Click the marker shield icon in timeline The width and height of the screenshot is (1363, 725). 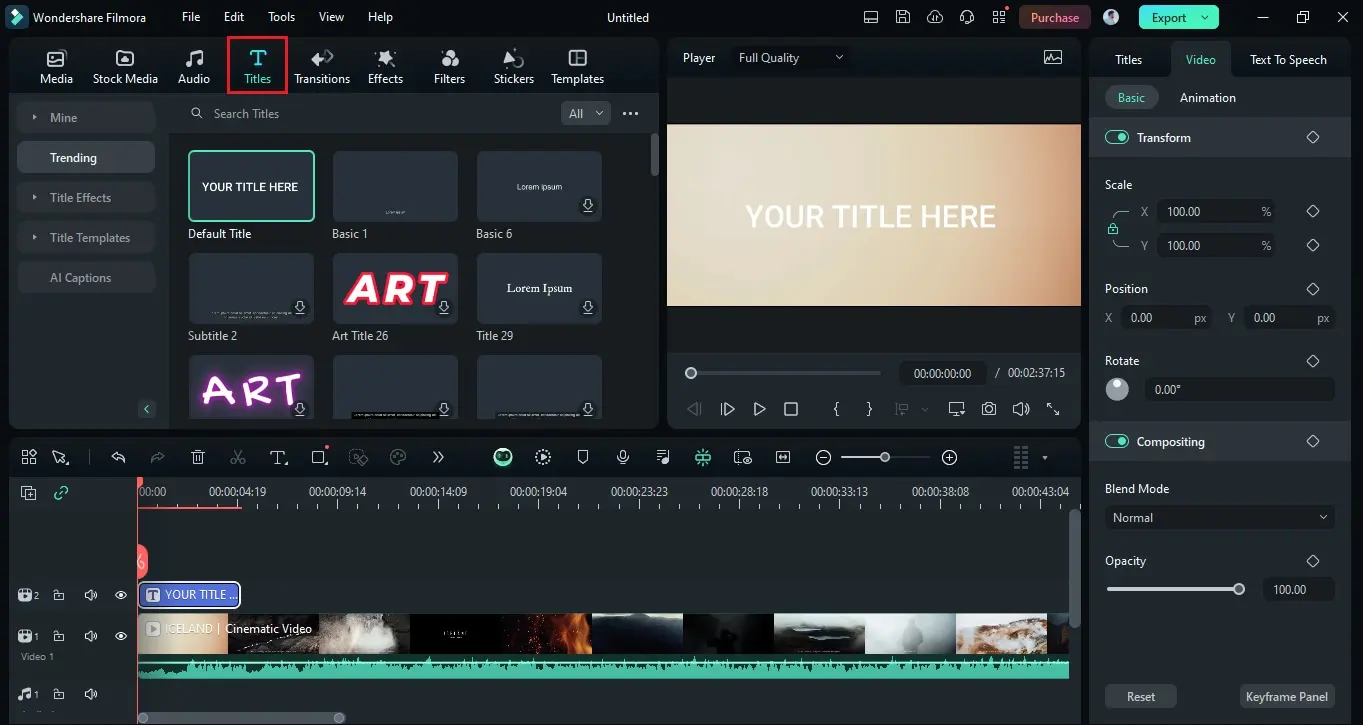pos(583,457)
